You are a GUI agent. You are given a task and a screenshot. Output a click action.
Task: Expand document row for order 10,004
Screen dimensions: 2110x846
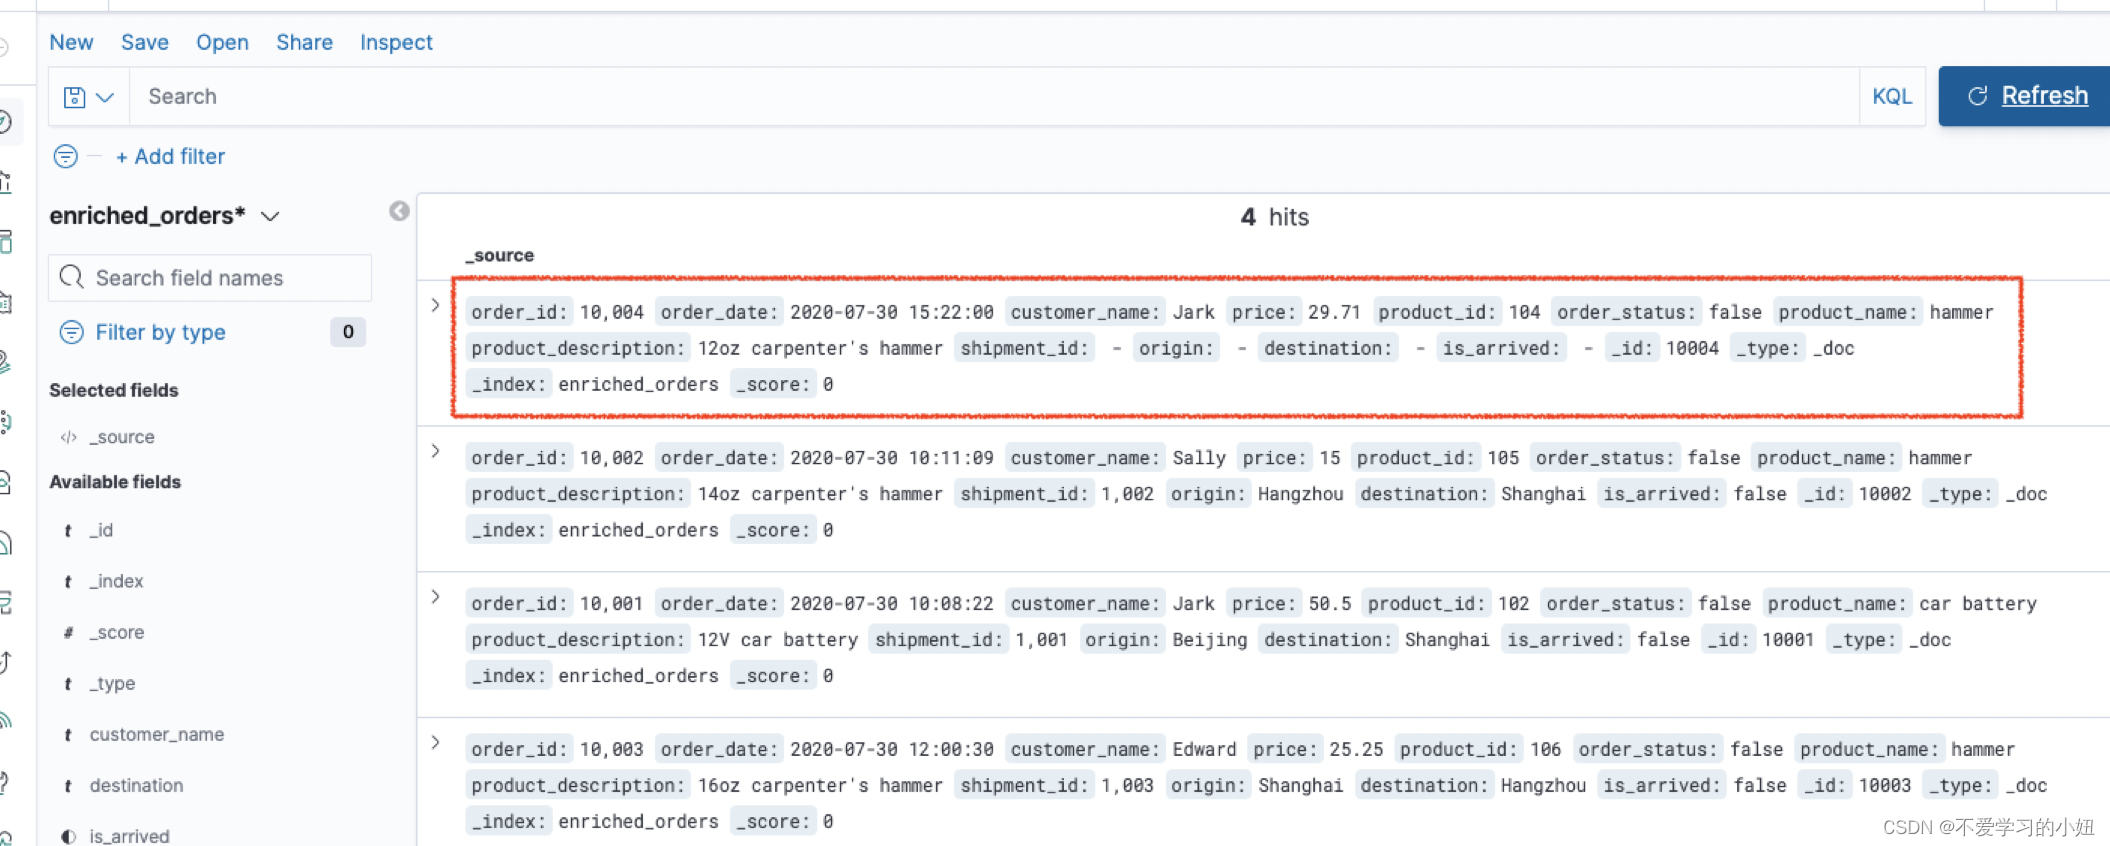(435, 305)
